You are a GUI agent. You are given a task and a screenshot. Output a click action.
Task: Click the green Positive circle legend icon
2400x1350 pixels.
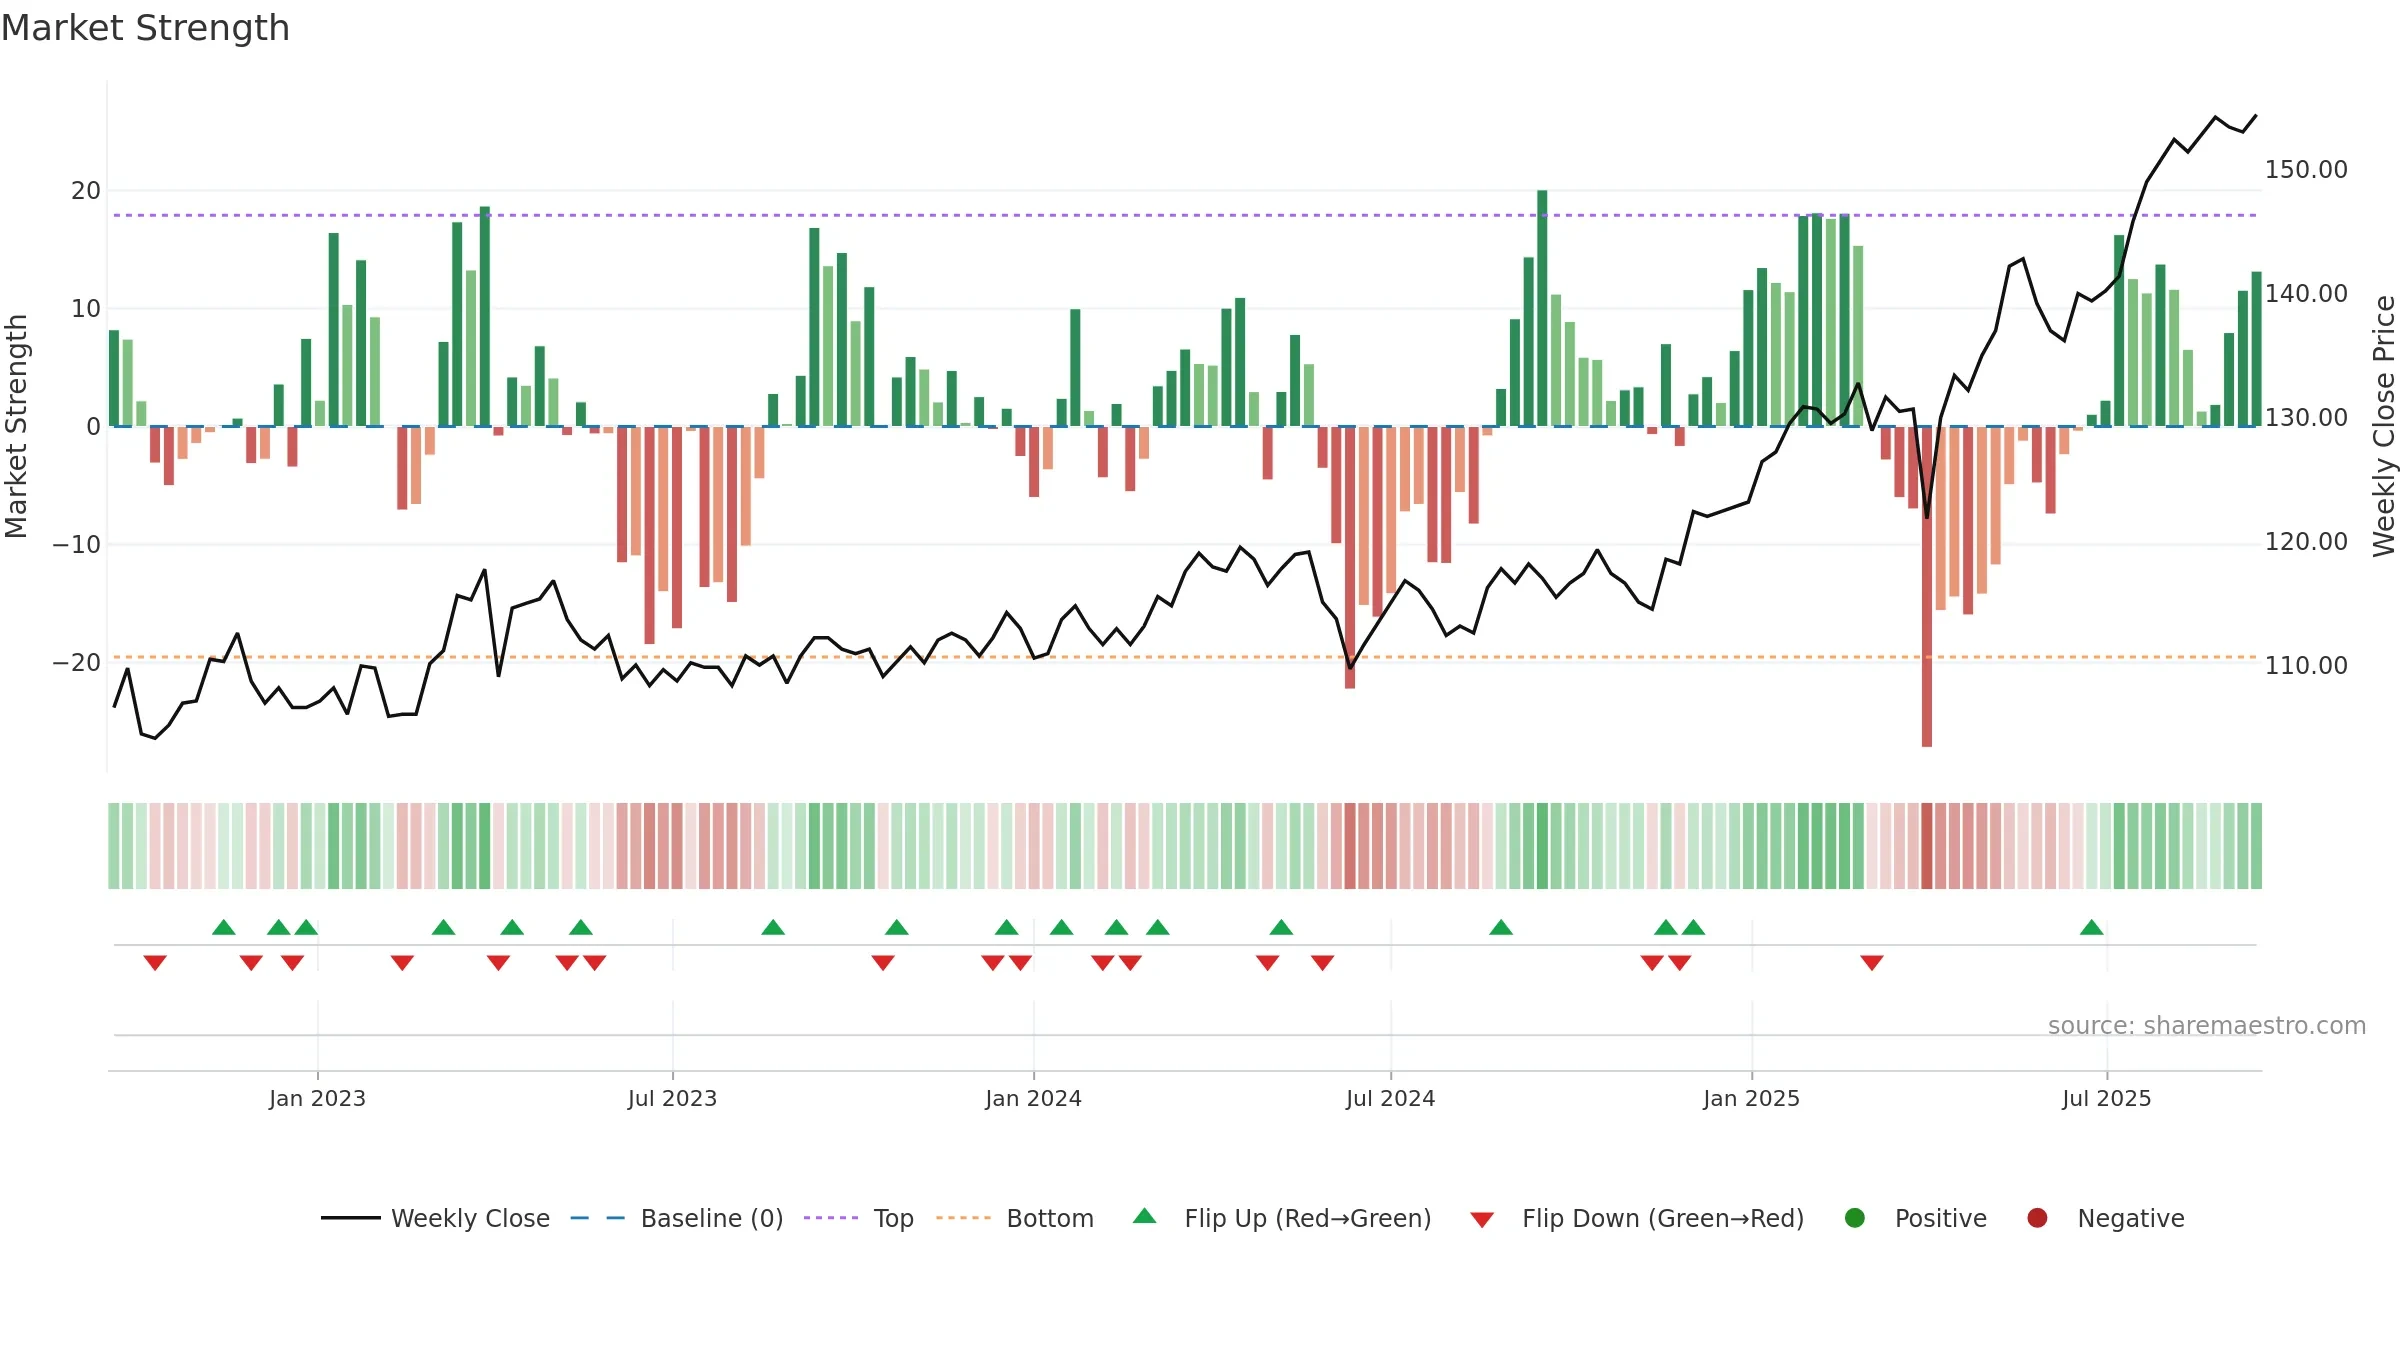pos(1855,1218)
